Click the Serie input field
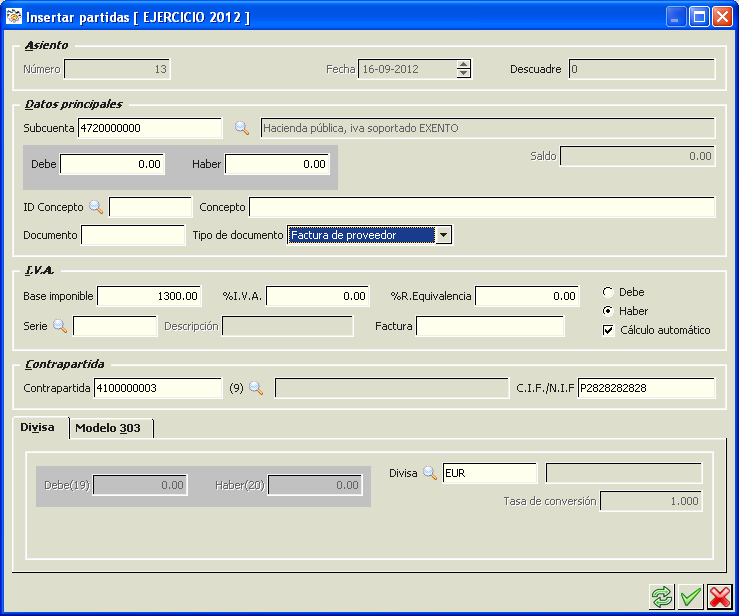739x616 pixels. tap(115, 326)
